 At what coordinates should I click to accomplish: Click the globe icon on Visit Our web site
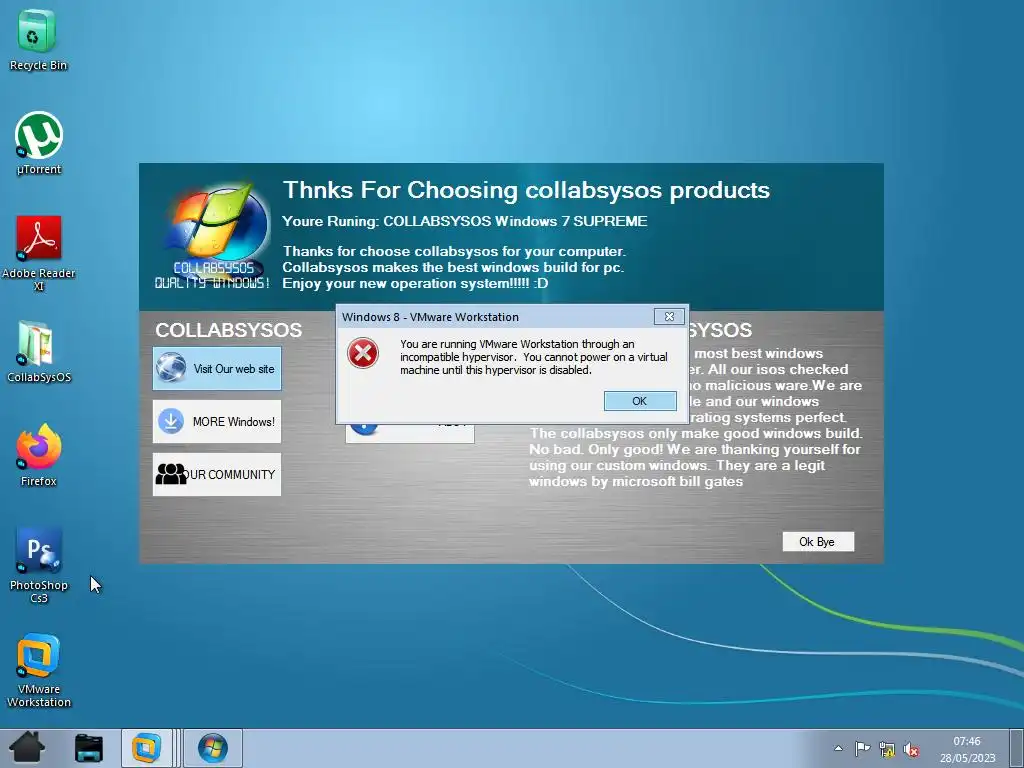click(x=171, y=368)
